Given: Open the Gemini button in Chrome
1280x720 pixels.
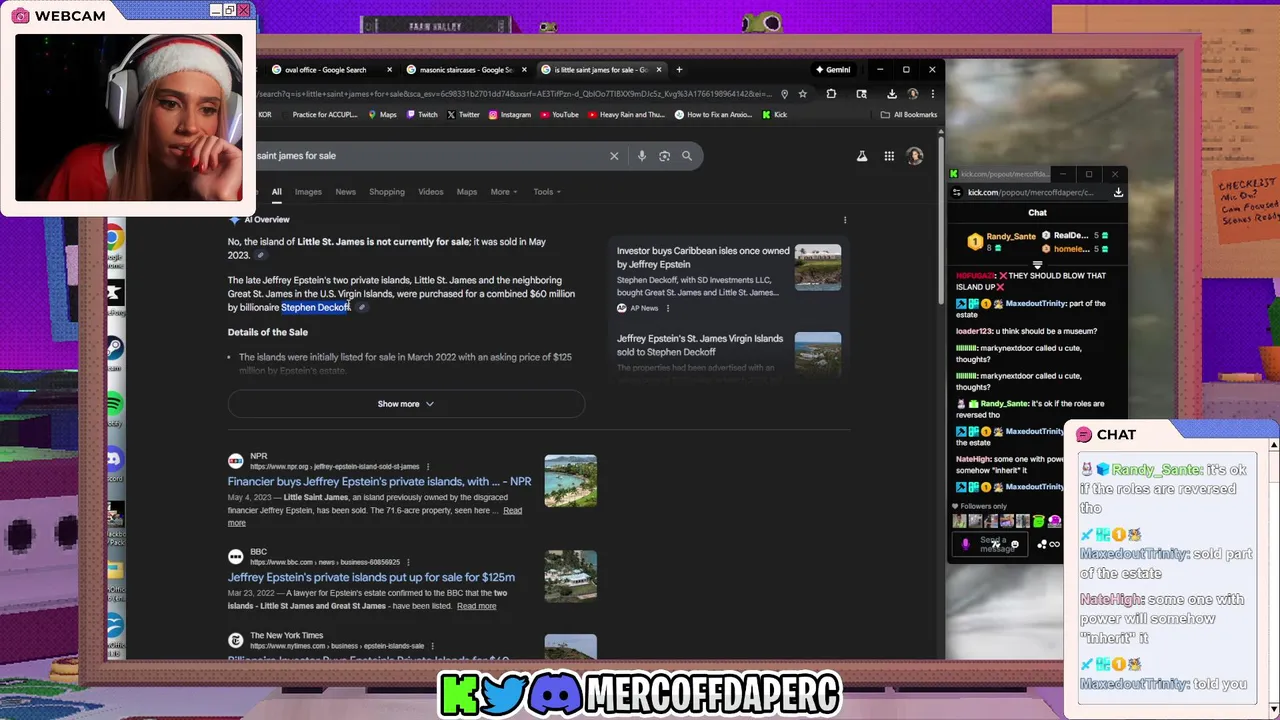Looking at the screenshot, I should click(x=833, y=70).
